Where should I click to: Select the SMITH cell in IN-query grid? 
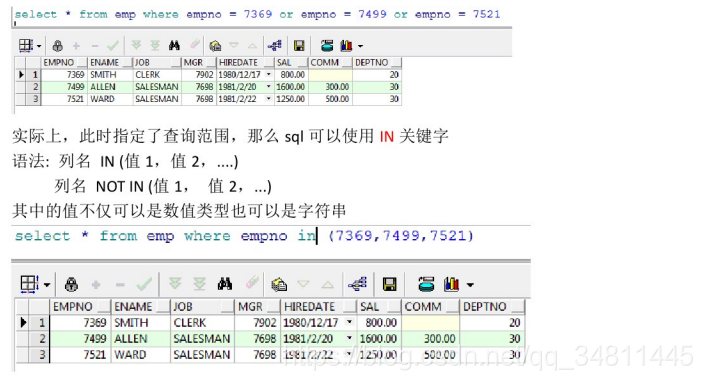(140, 322)
